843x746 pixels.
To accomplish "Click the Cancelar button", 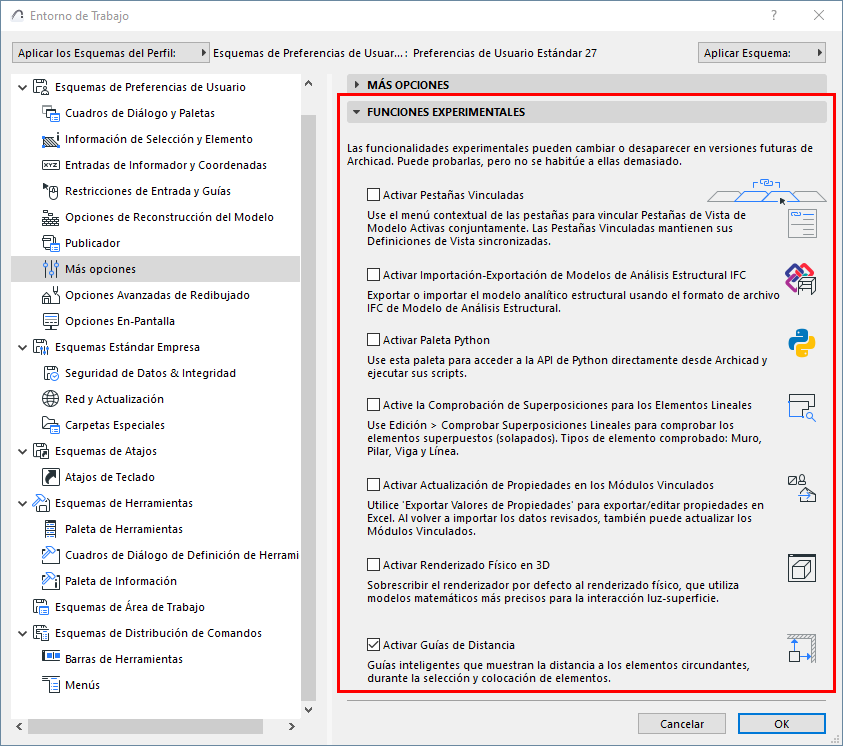I will (x=682, y=723).
